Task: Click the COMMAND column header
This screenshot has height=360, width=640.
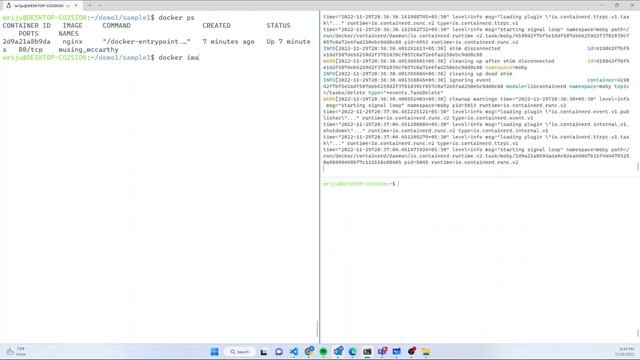Action: pos(116,25)
